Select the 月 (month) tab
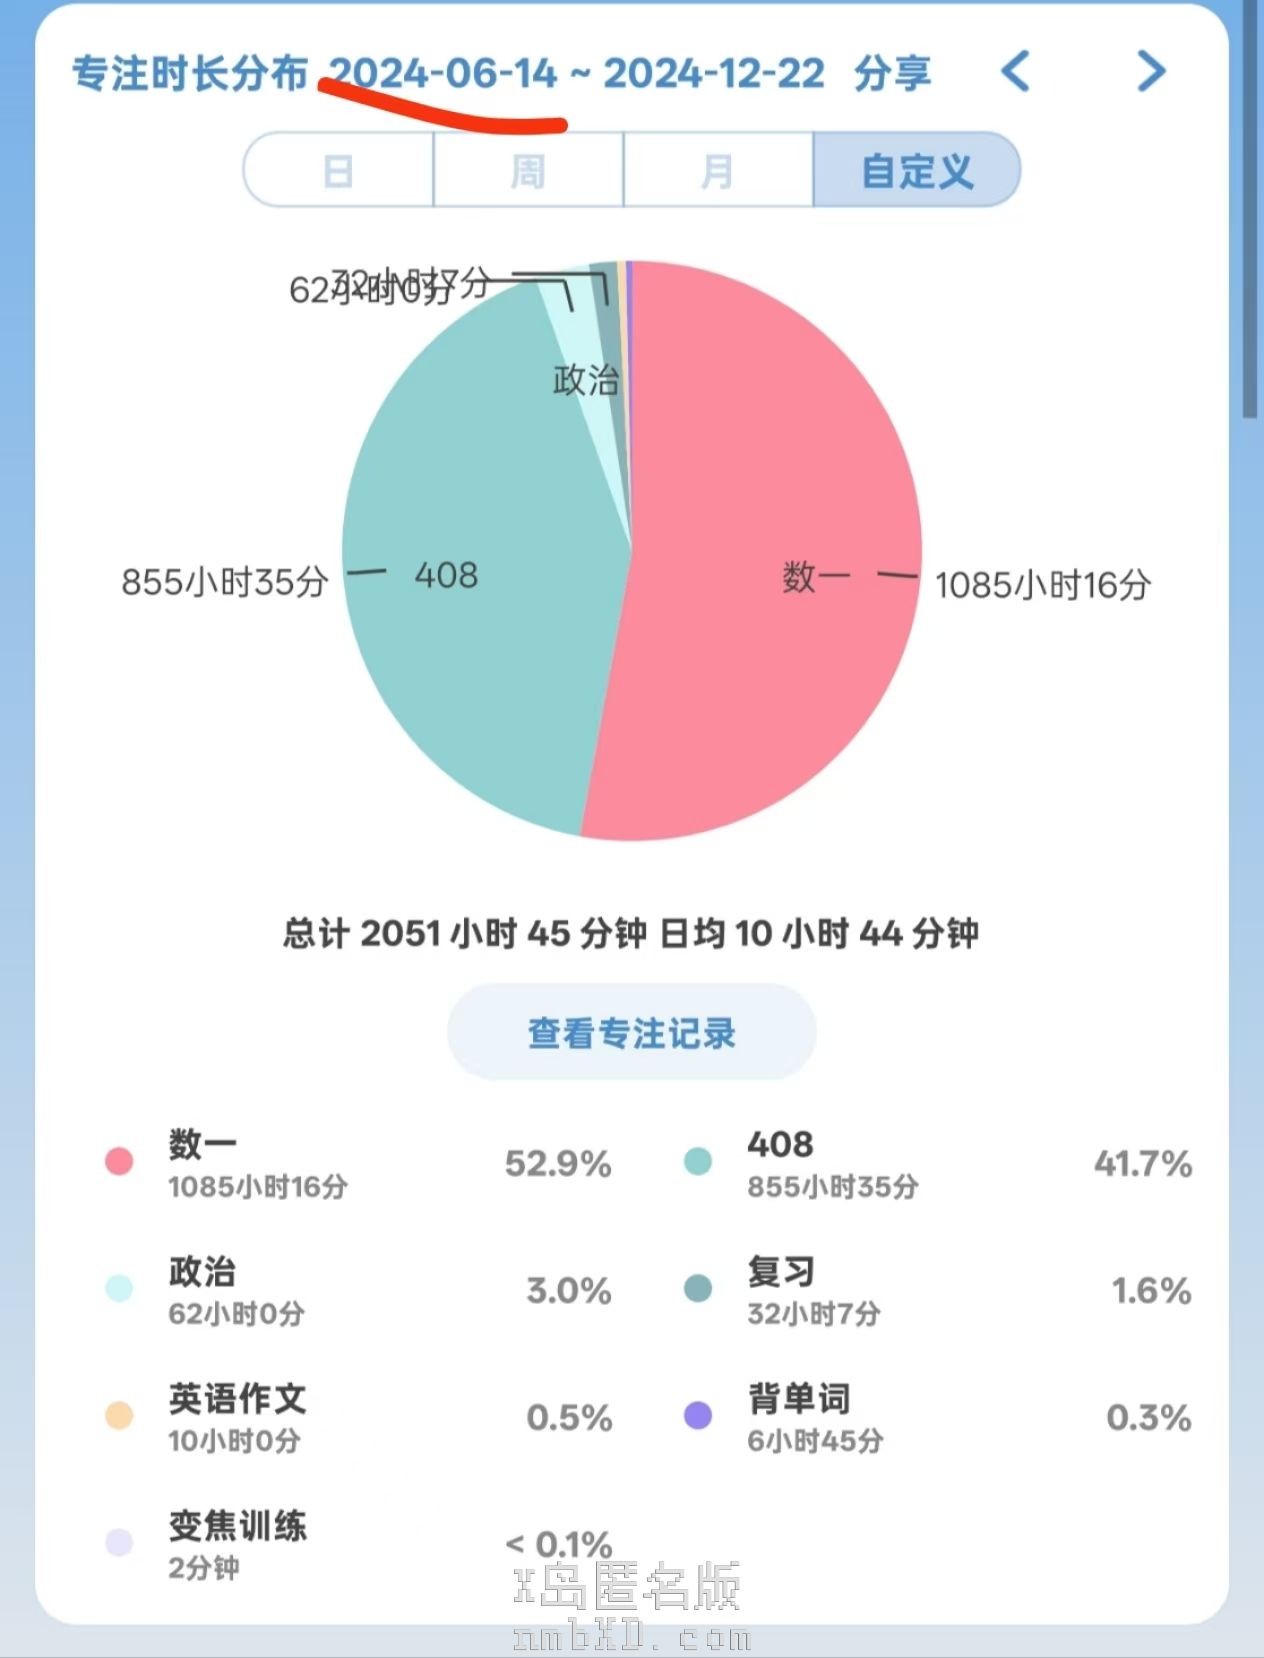The width and height of the screenshot is (1264, 1658). (718, 171)
